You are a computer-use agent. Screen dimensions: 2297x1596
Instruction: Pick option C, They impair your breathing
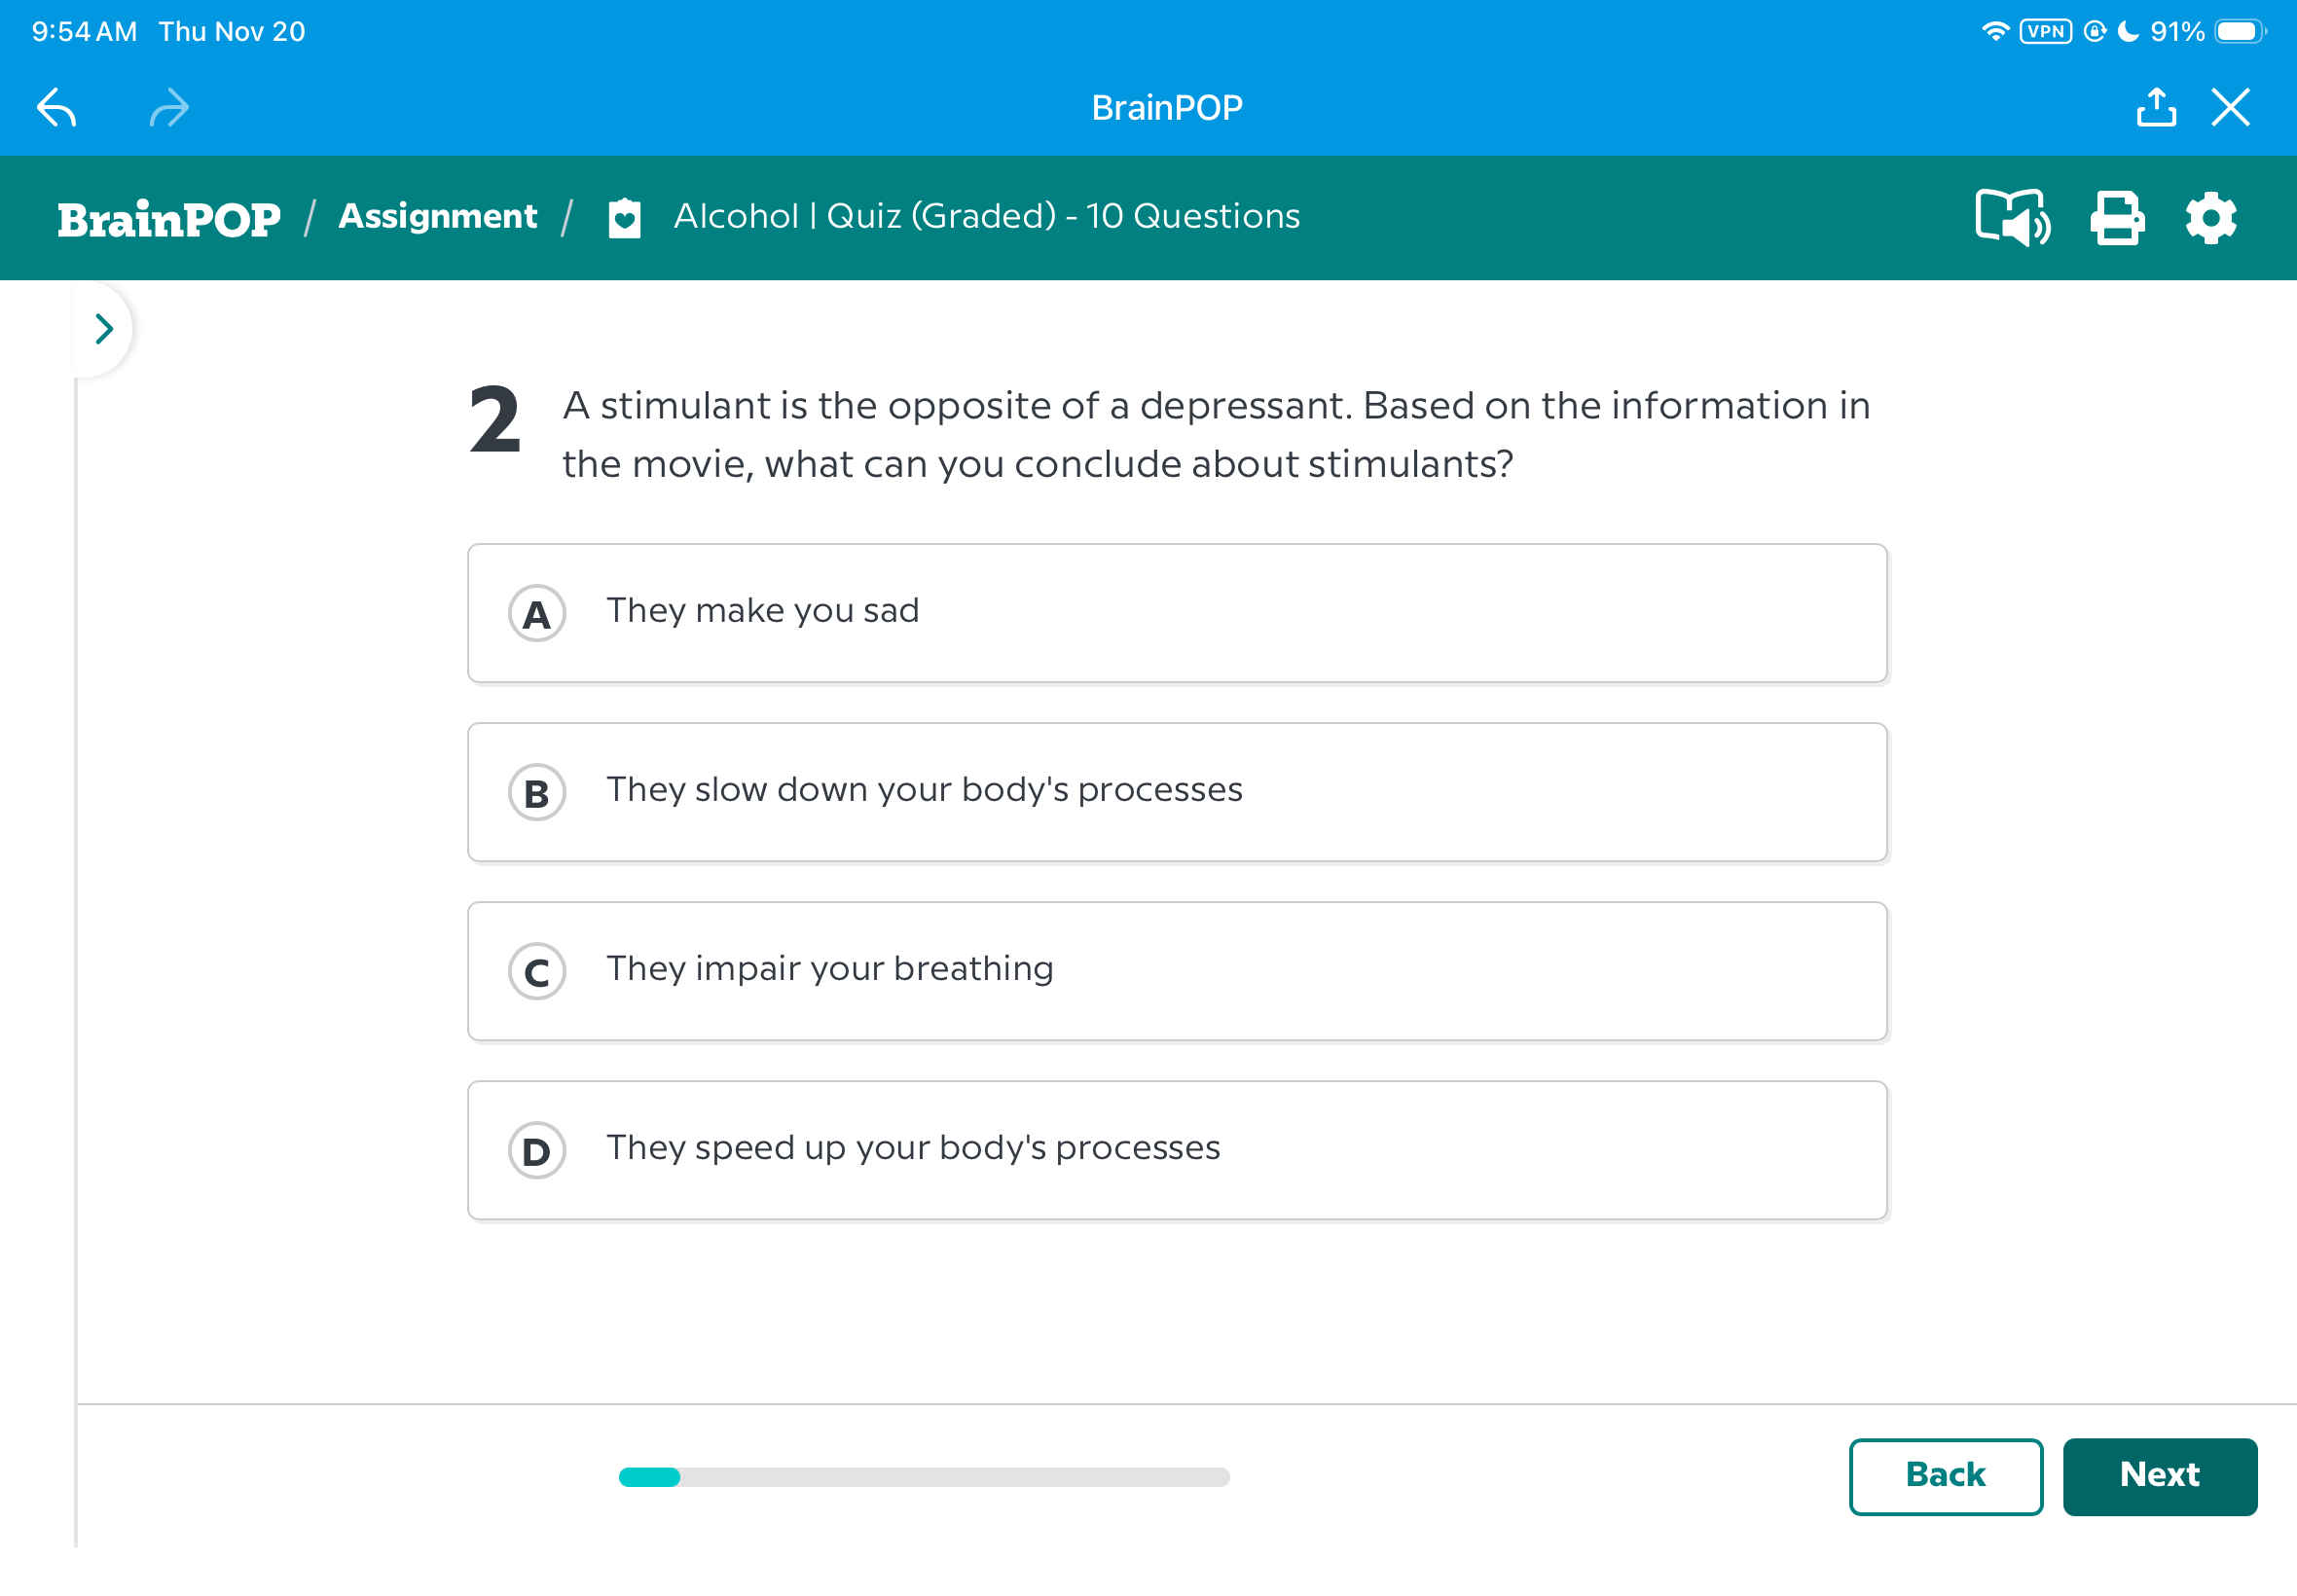1177,971
